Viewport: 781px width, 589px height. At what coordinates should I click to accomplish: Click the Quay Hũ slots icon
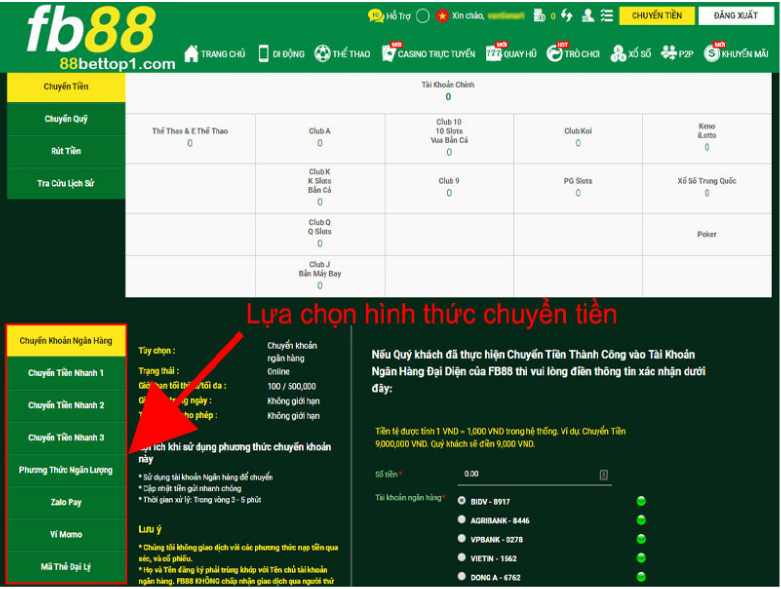coord(493,54)
